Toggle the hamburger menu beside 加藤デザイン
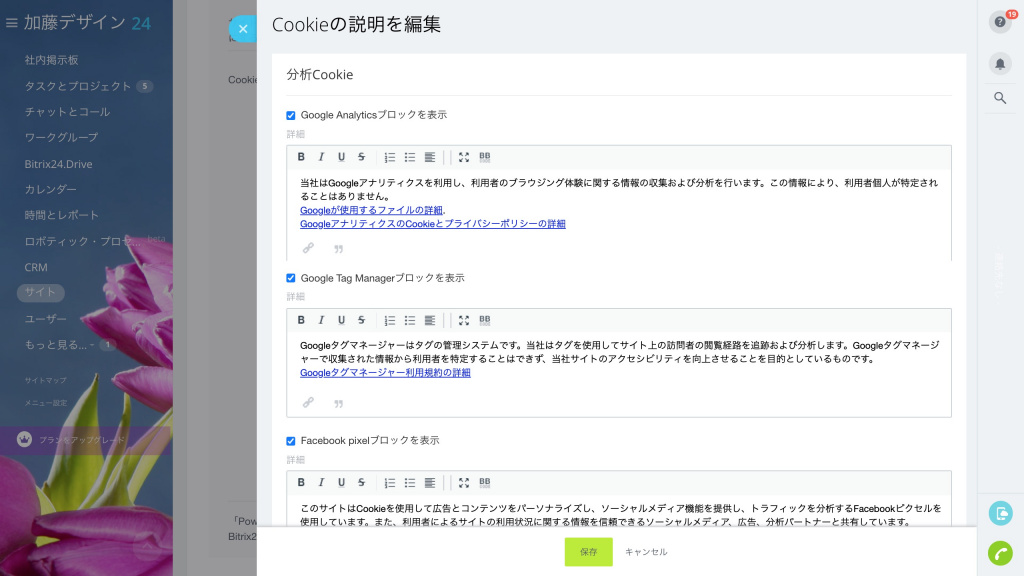Viewport: 1024px width, 576px height. pos(11,23)
